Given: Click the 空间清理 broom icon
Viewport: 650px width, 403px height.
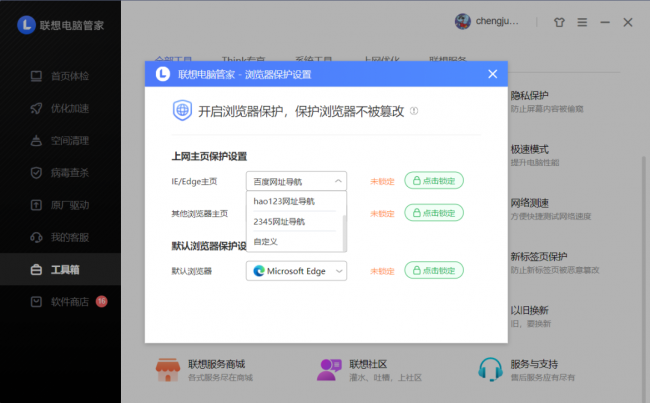Looking at the screenshot, I should [36, 141].
